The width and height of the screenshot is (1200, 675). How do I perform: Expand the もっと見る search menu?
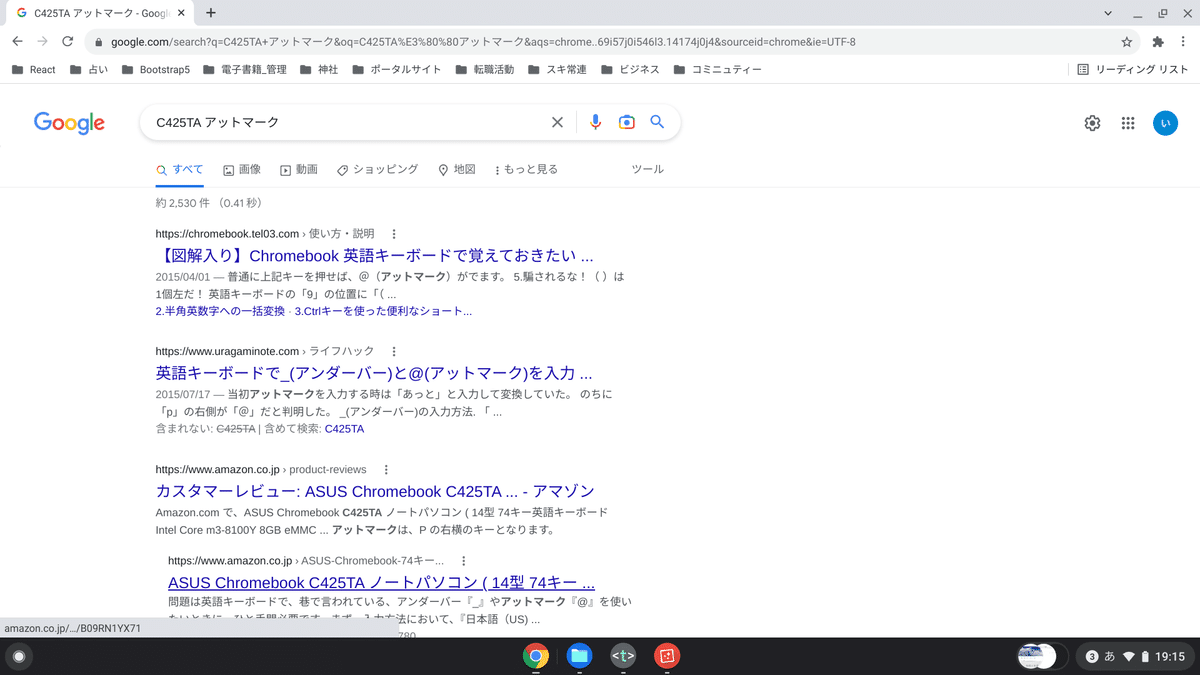click(x=527, y=170)
